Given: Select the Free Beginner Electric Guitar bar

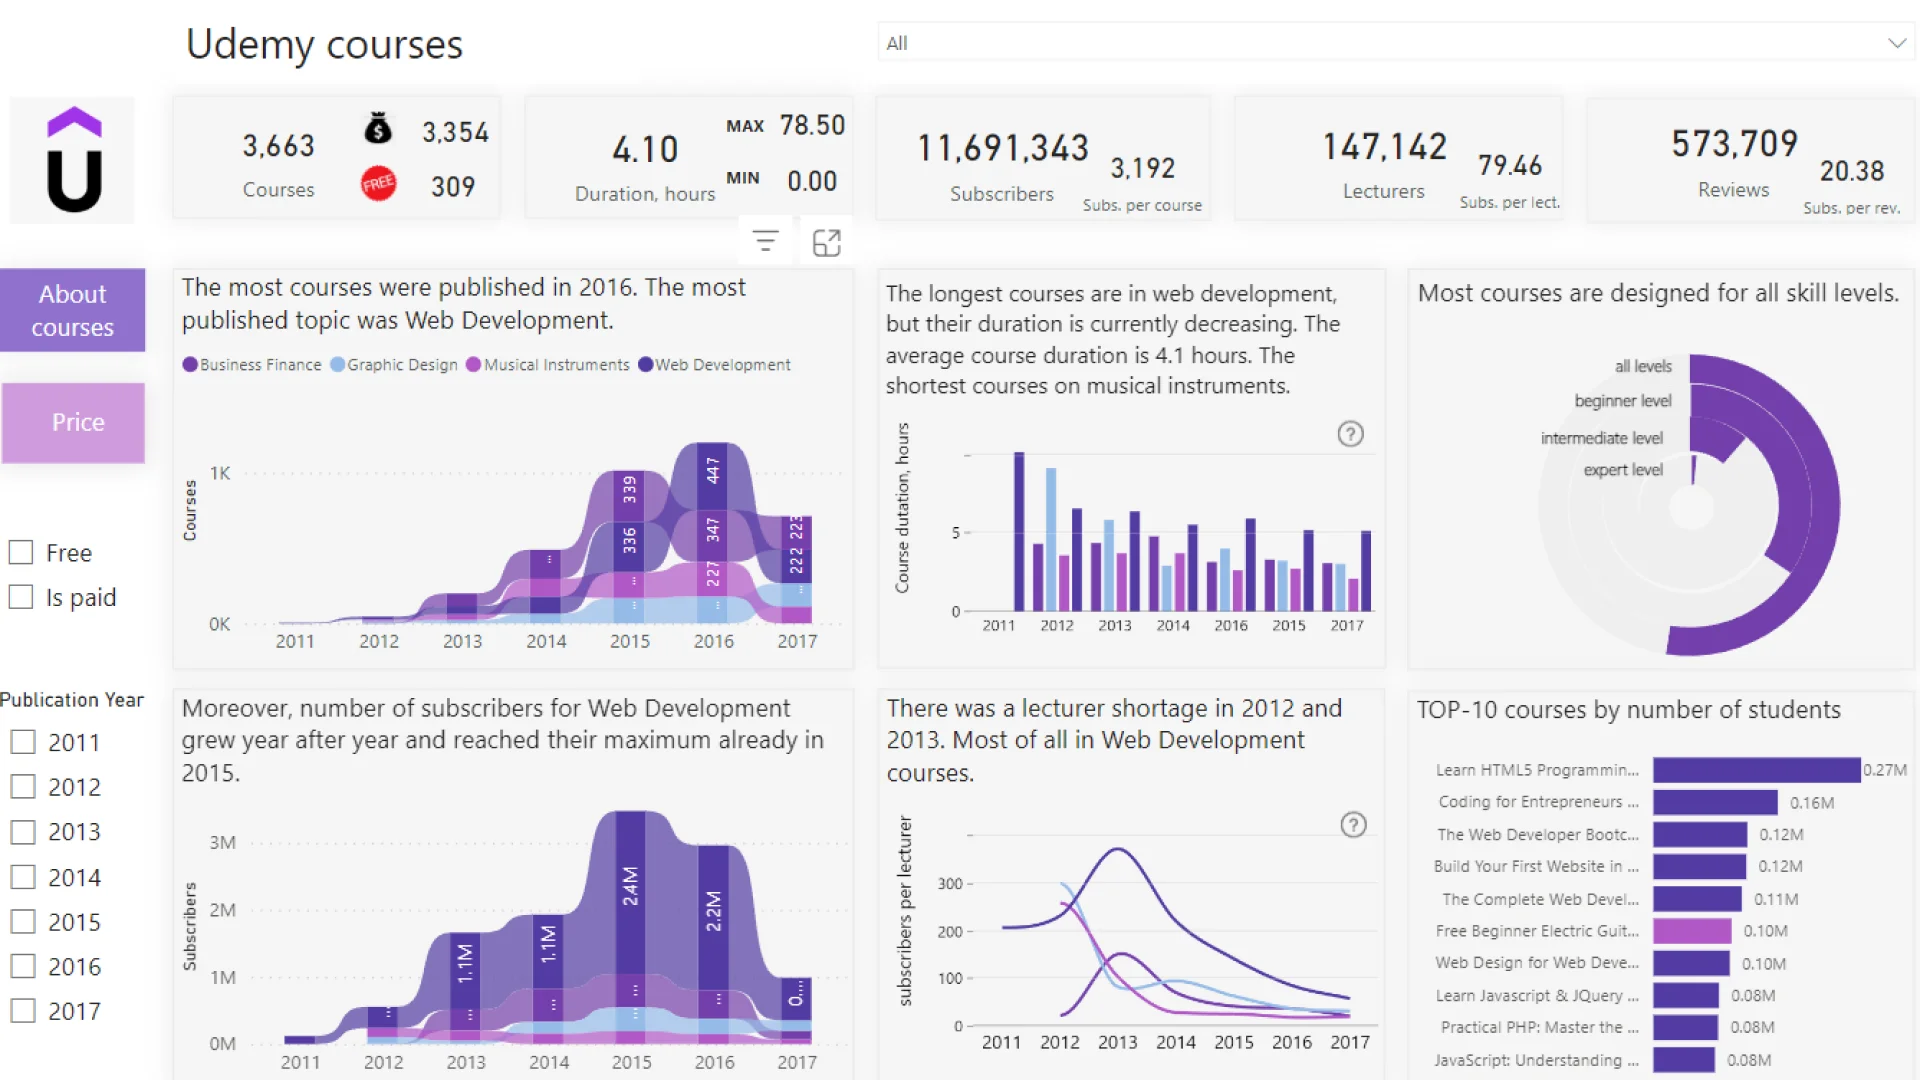Looking at the screenshot, I should click(x=1692, y=931).
